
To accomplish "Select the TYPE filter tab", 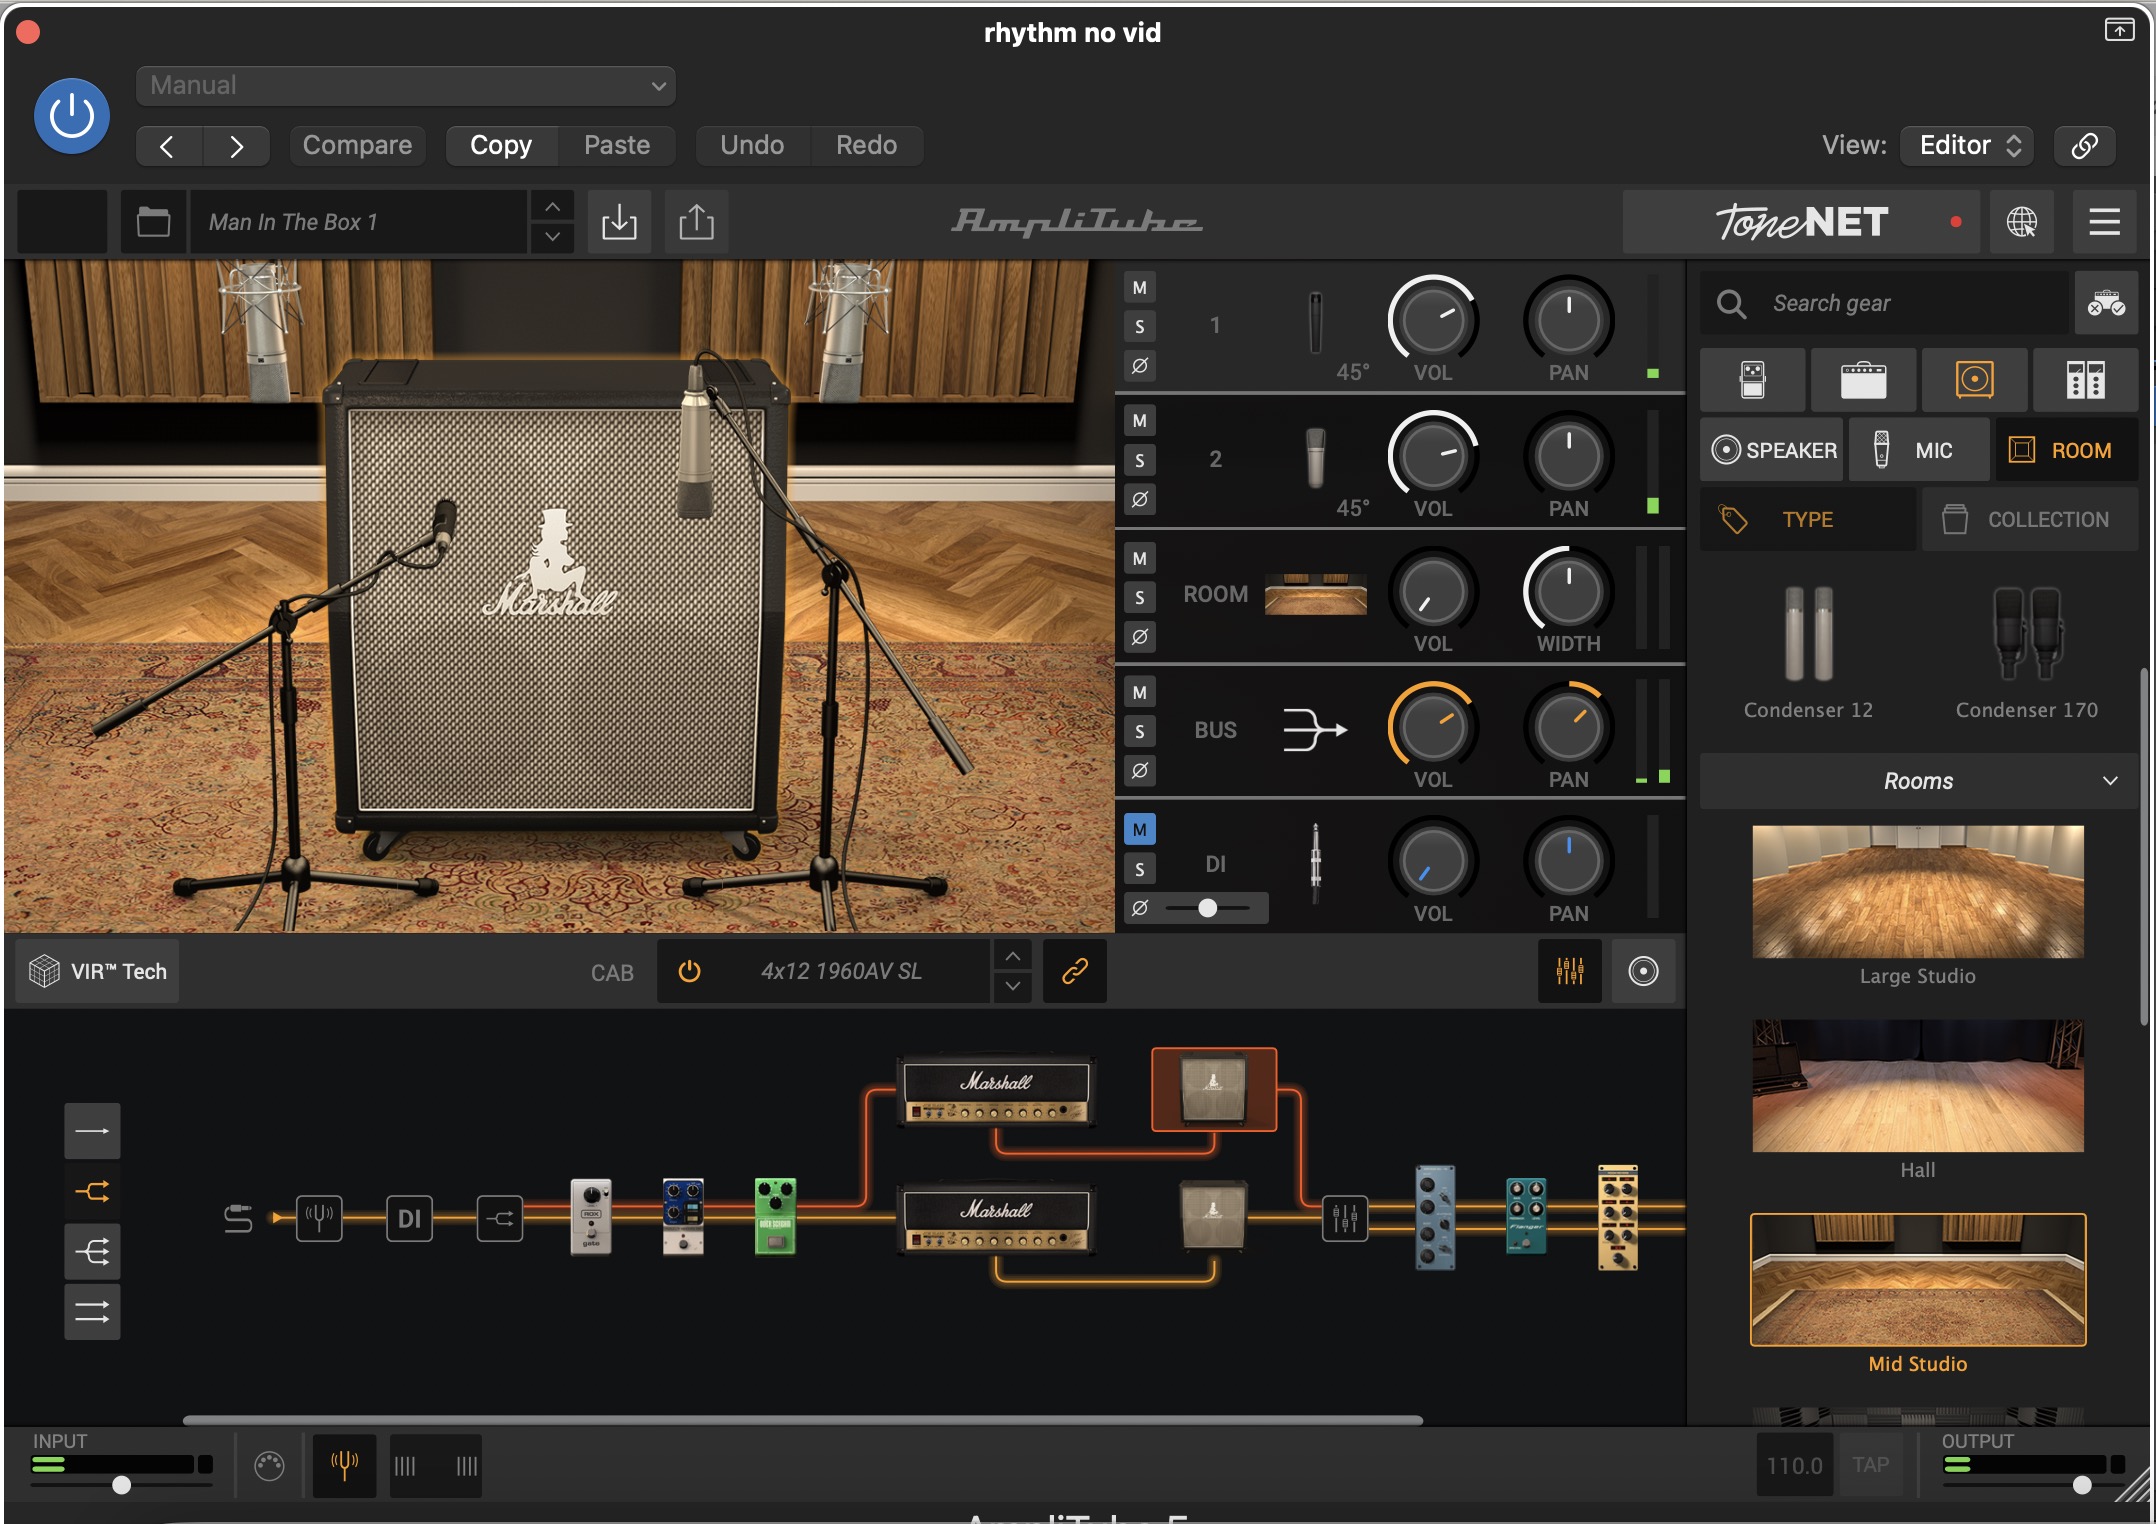I will pyautogui.click(x=1808, y=520).
